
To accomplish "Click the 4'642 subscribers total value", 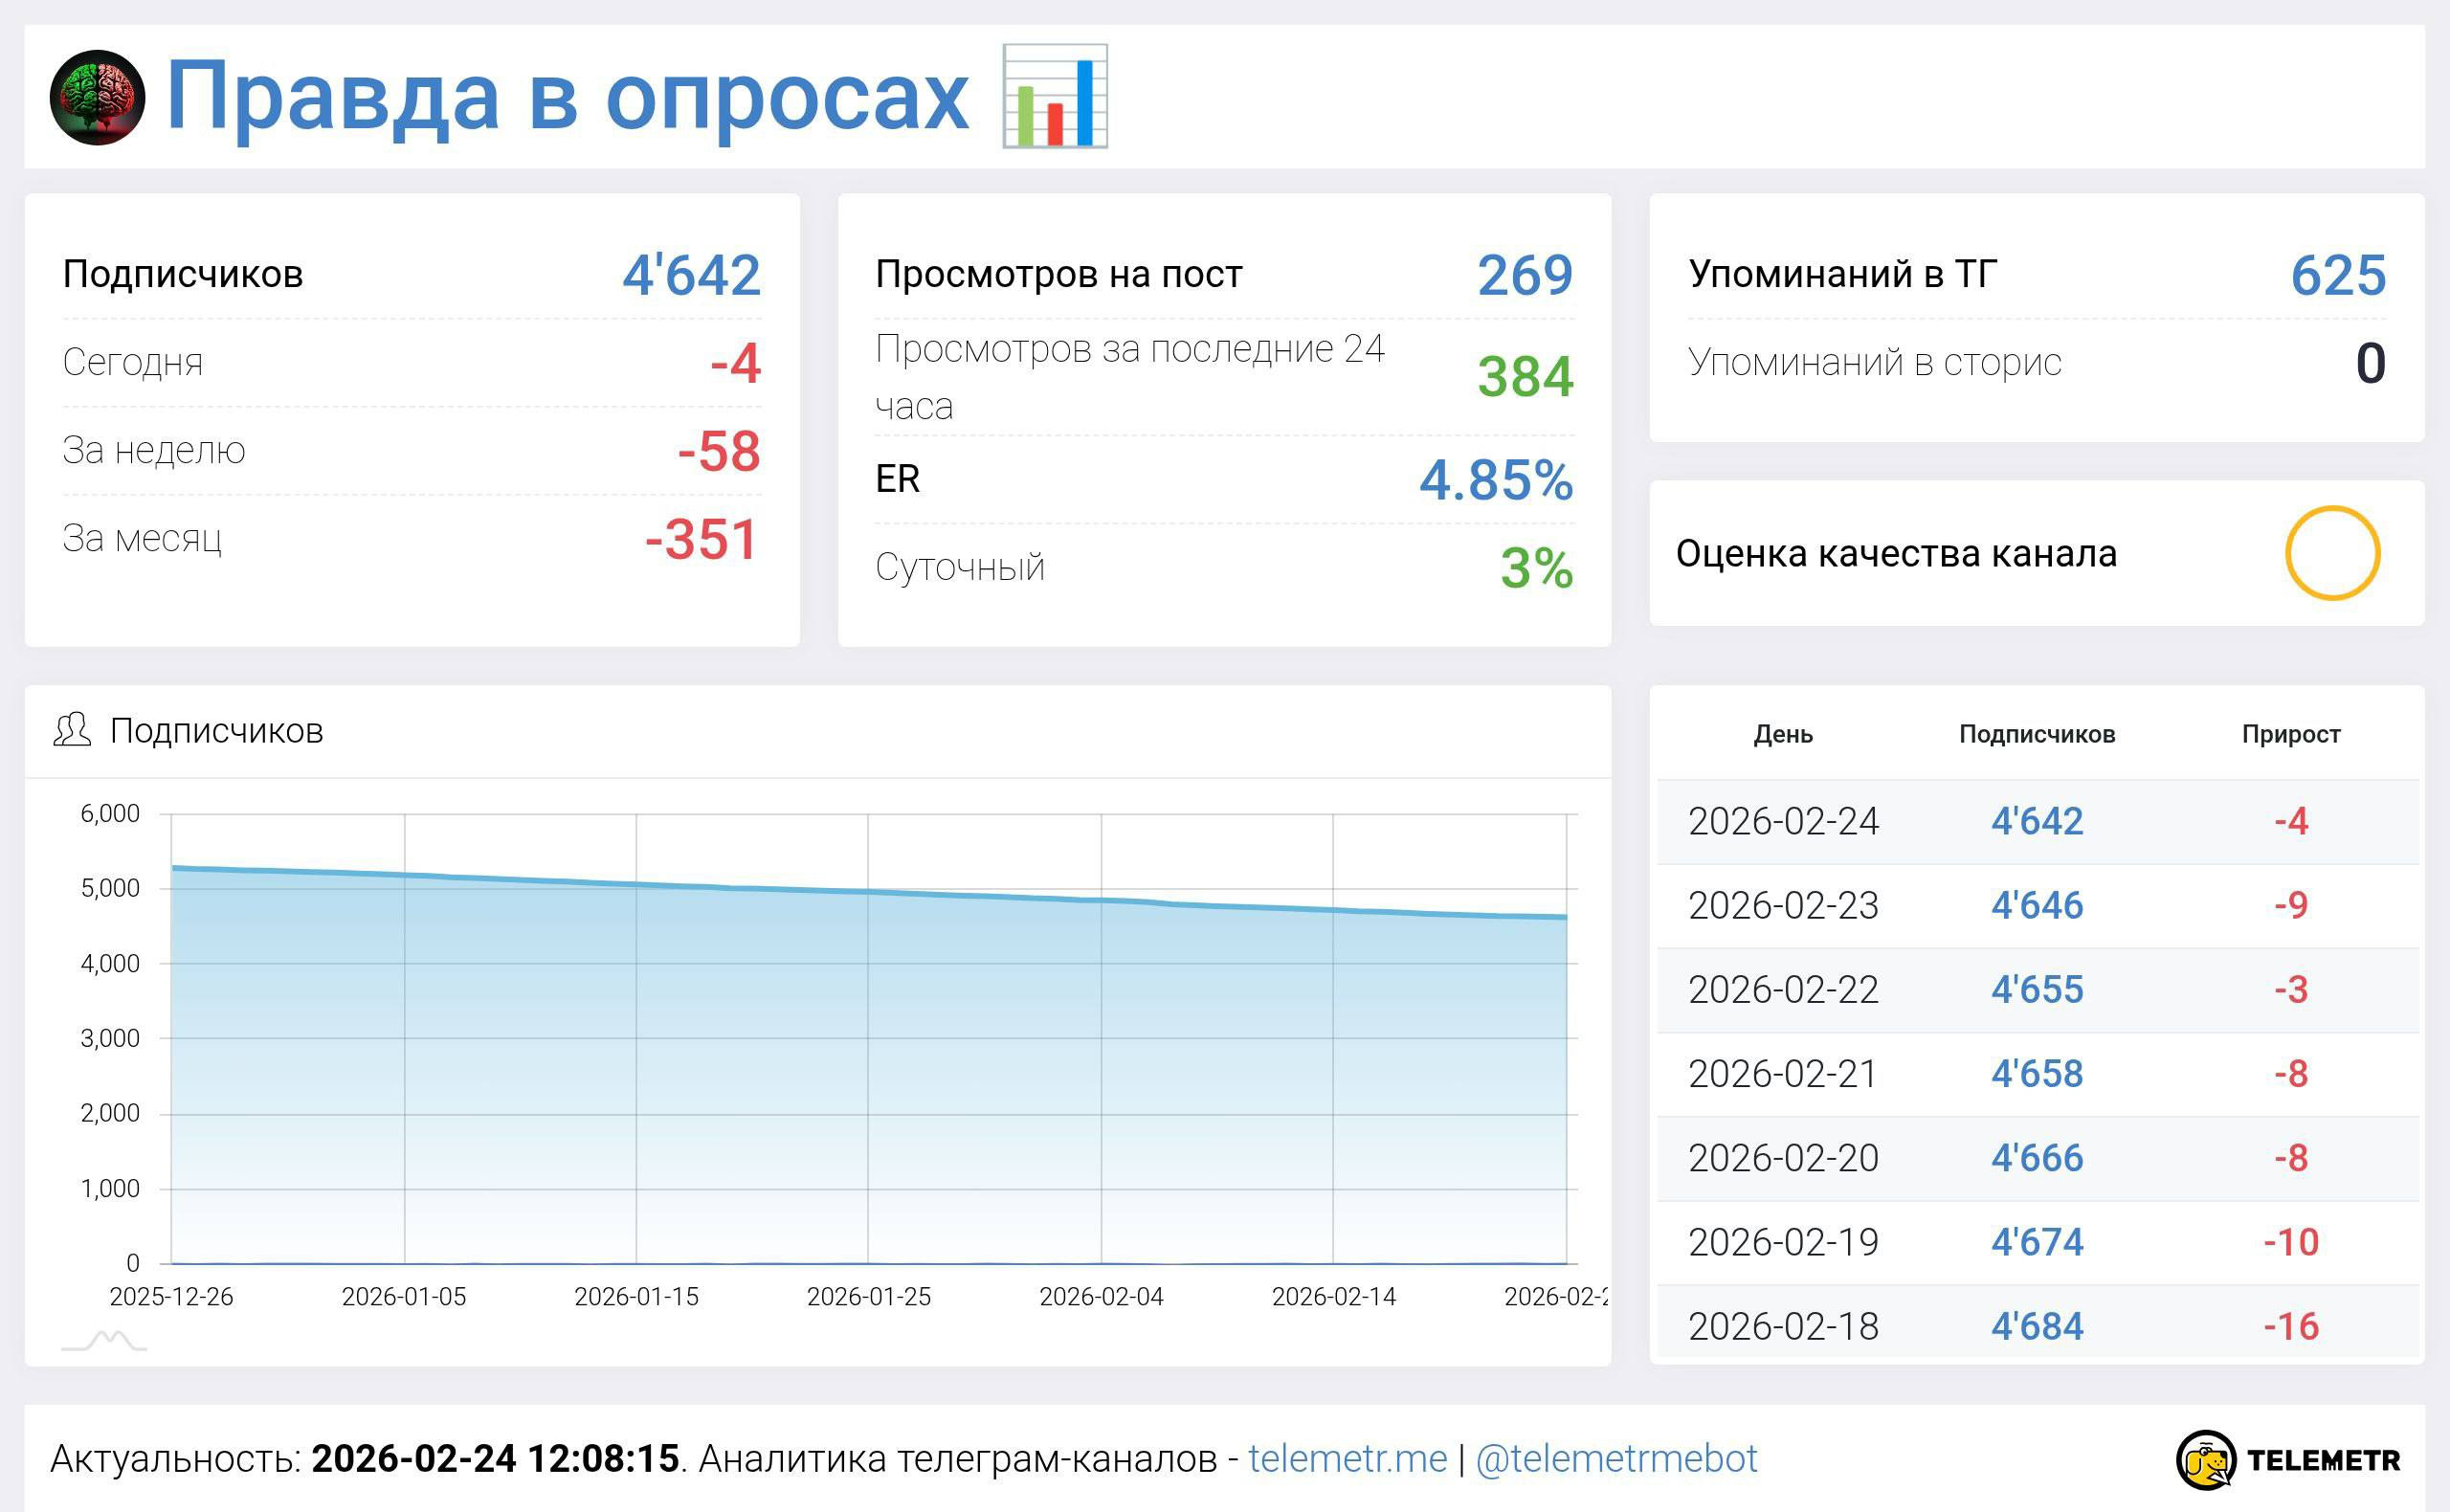I will (691, 275).
